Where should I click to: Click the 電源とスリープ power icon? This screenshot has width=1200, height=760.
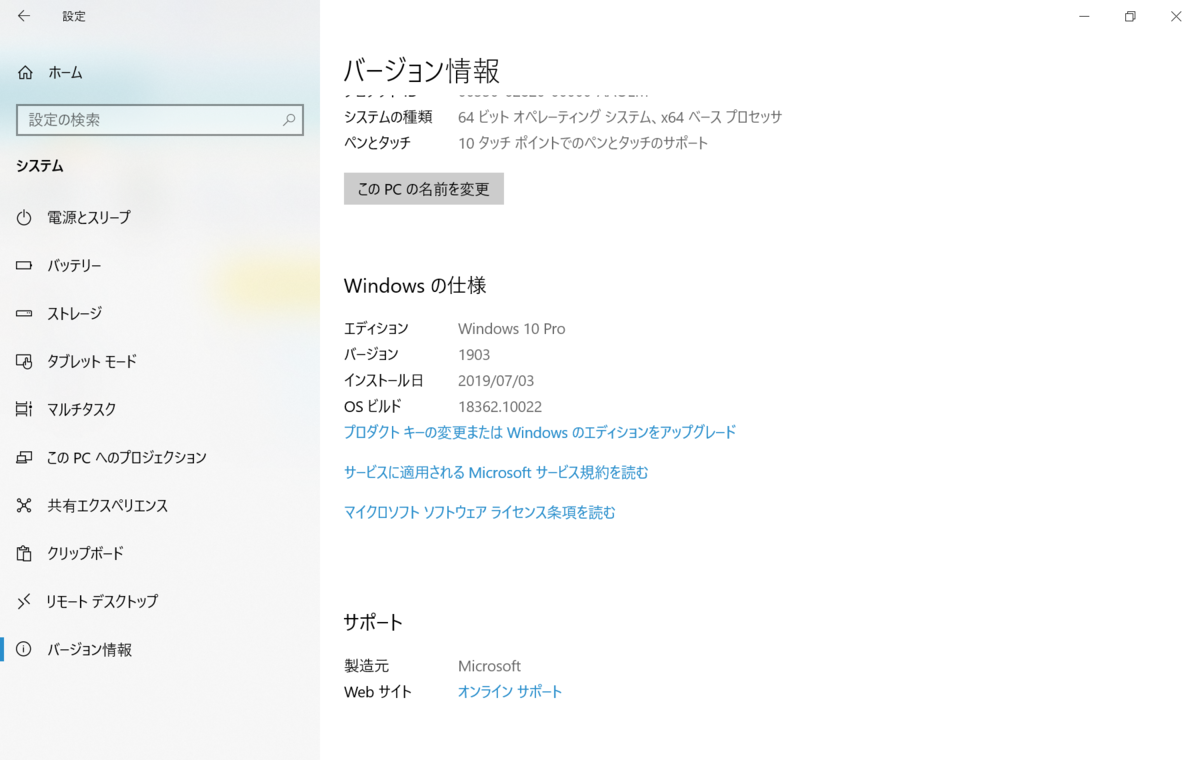[24, 217]
